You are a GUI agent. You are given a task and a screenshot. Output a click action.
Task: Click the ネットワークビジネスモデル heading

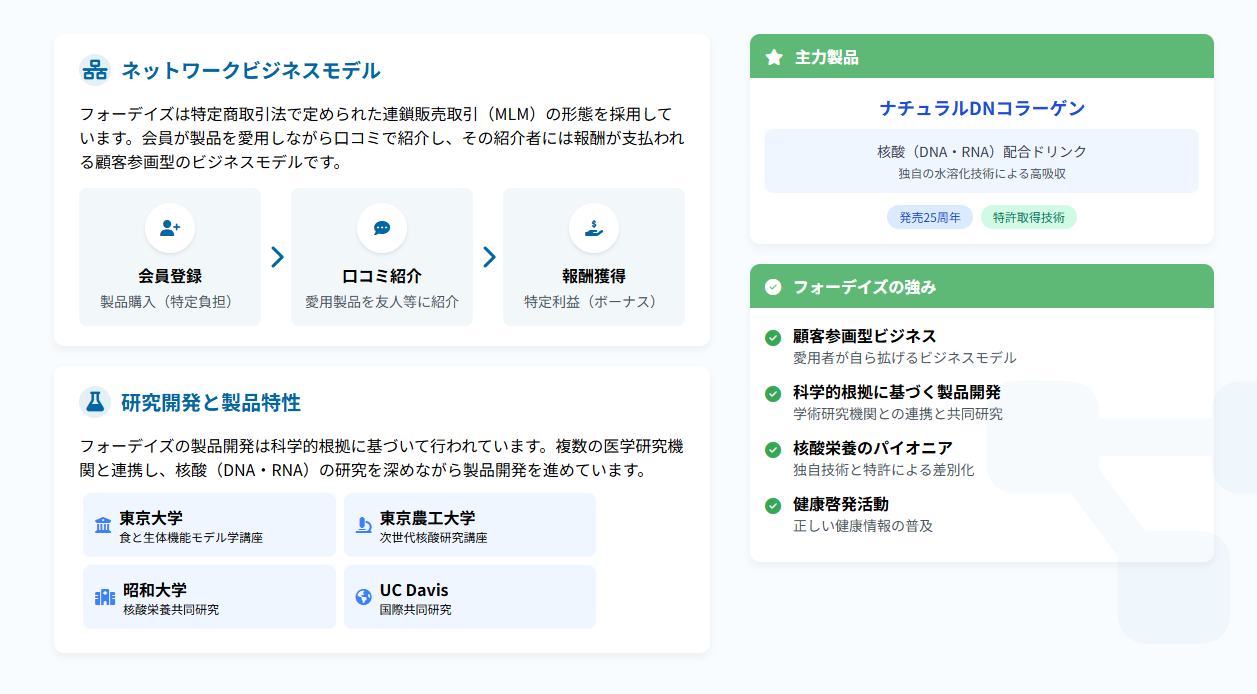pyautogui.click(x=251, y=70)
